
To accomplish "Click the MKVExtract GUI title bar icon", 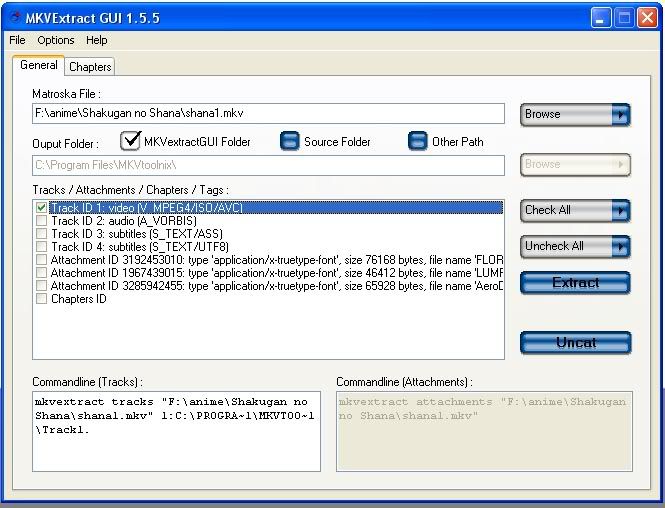I will coord(15,18).
